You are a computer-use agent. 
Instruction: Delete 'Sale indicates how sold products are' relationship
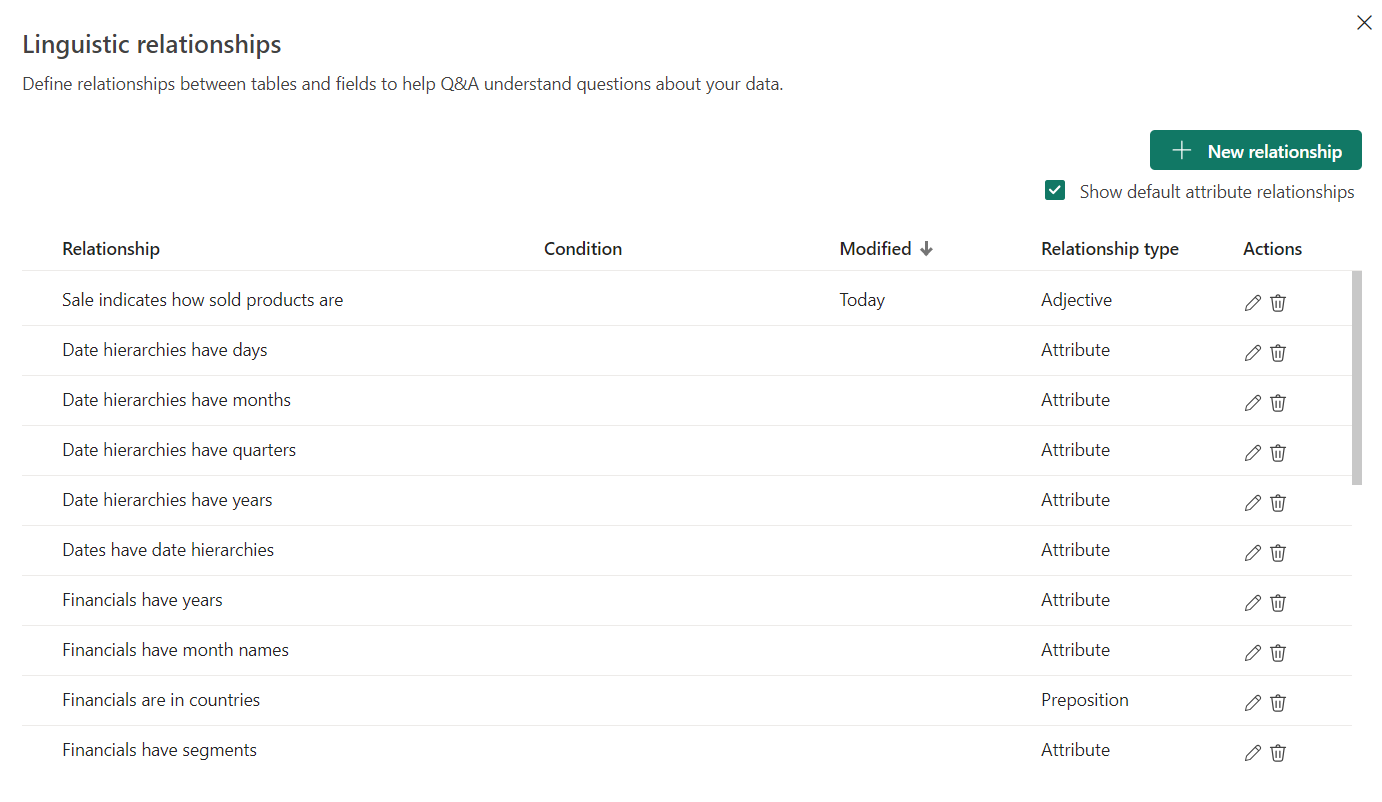point(1278,303)
